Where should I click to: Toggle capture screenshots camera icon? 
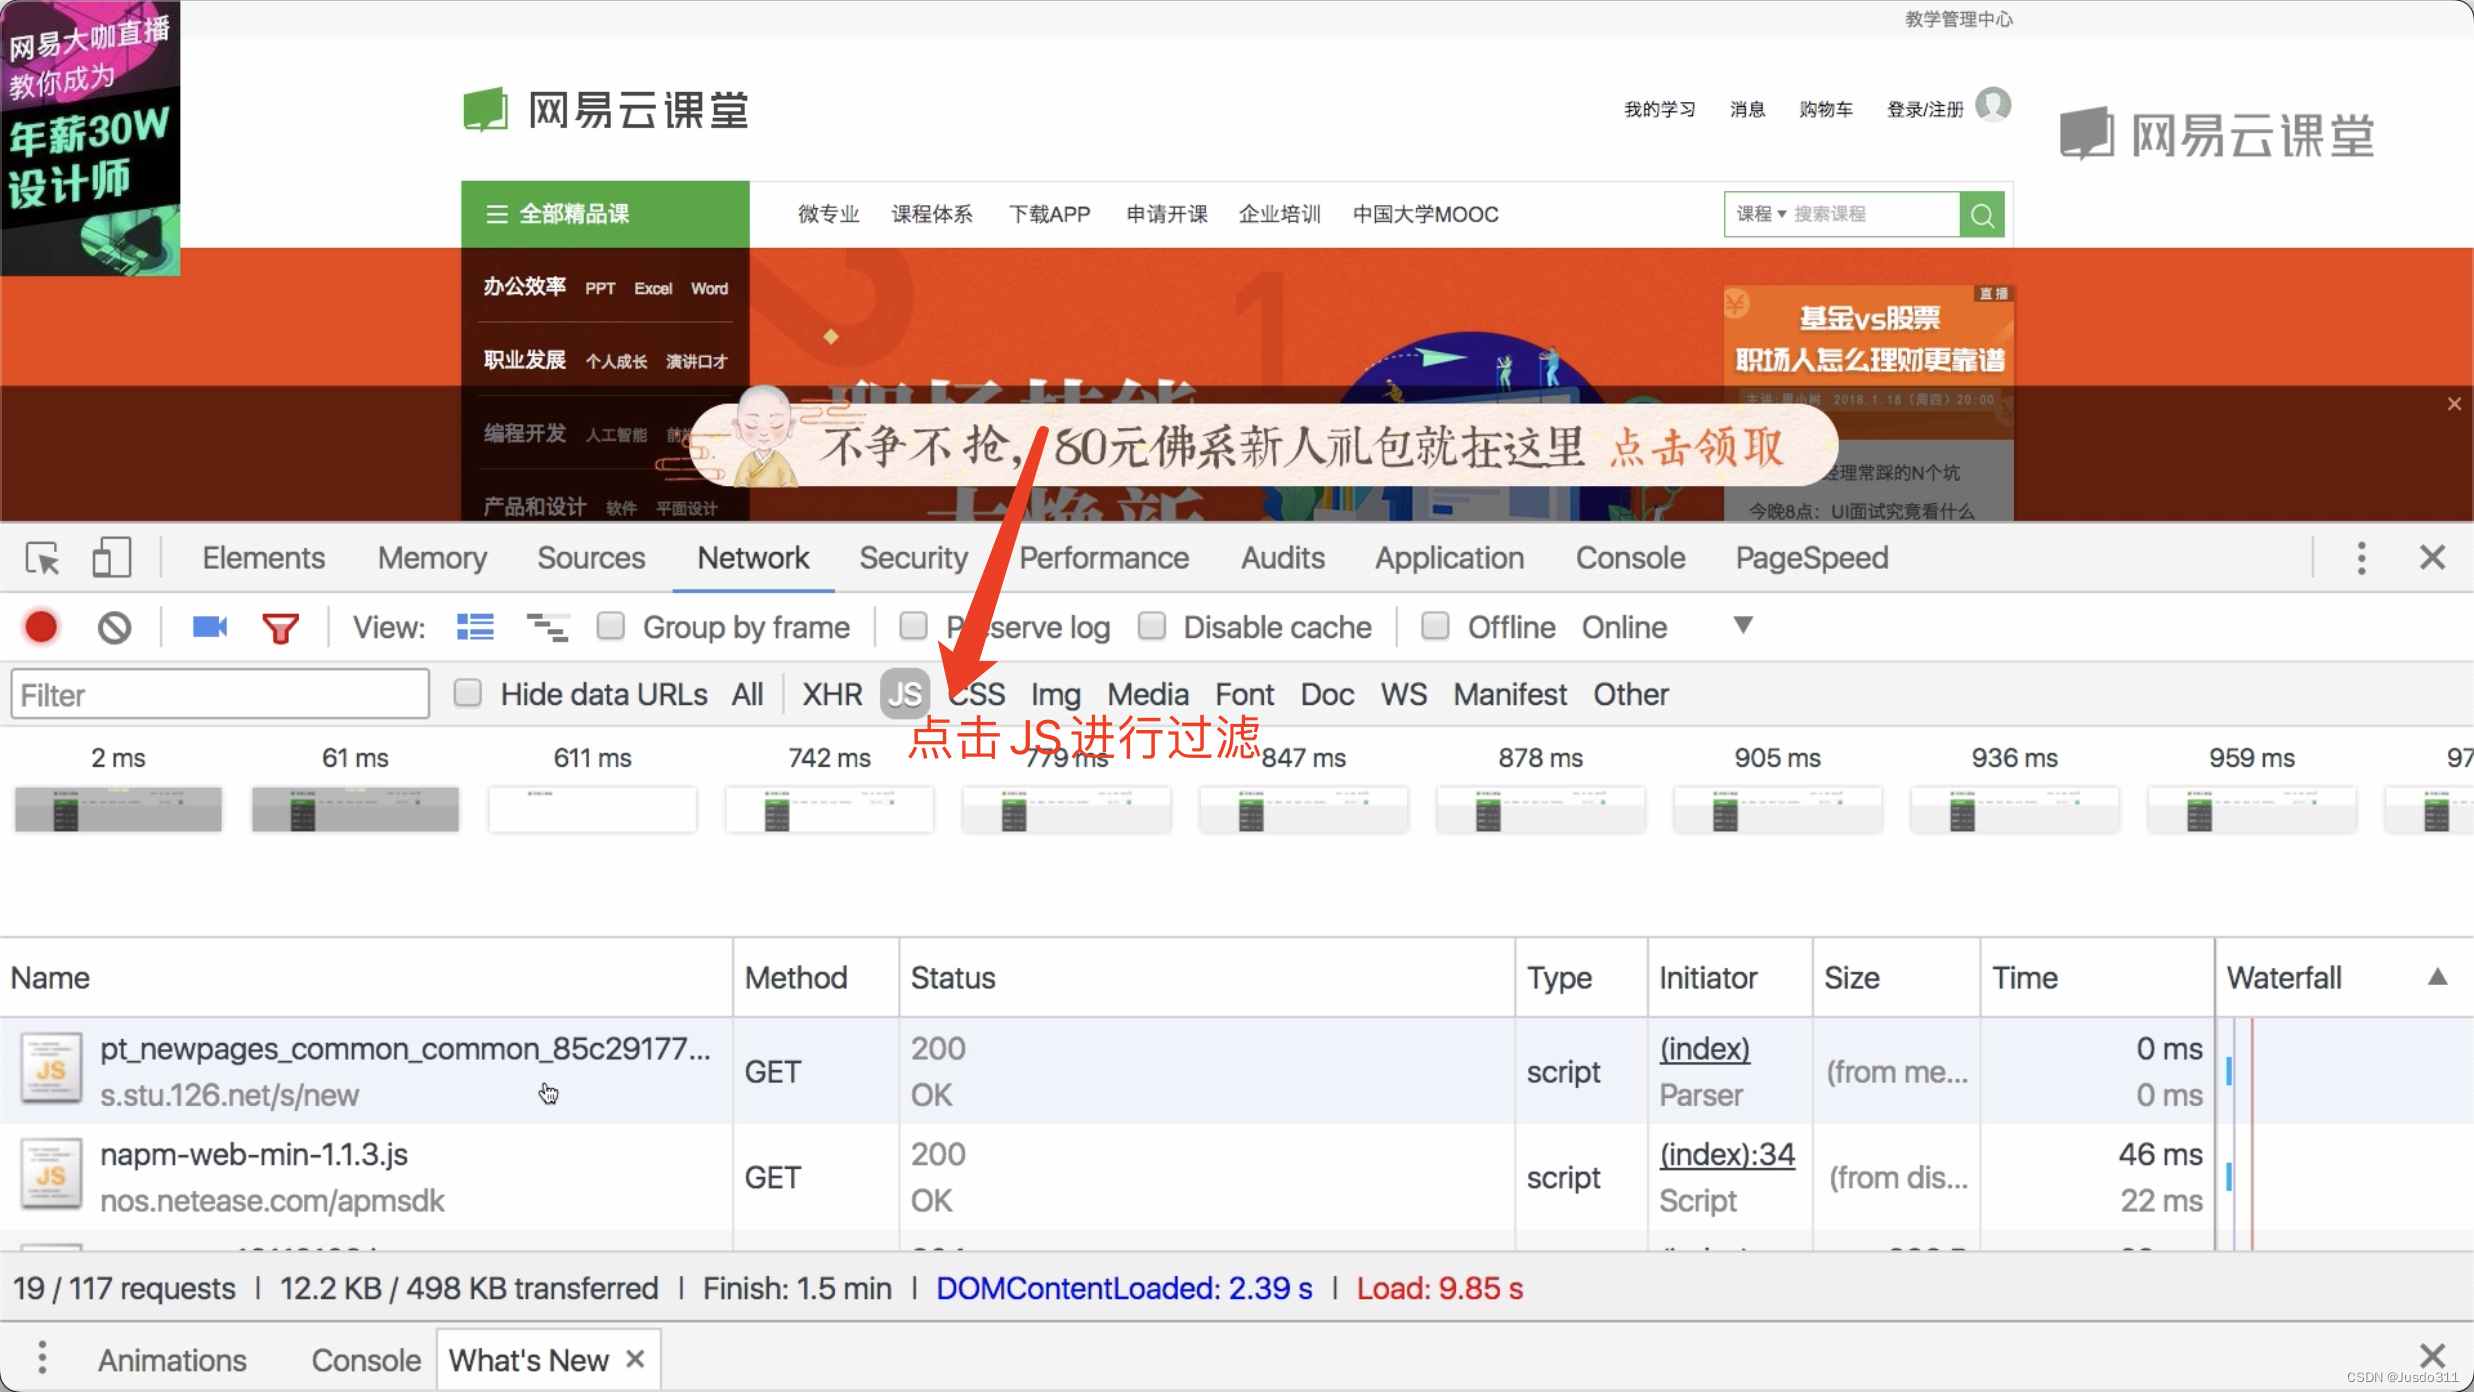(x=209, y=627)
